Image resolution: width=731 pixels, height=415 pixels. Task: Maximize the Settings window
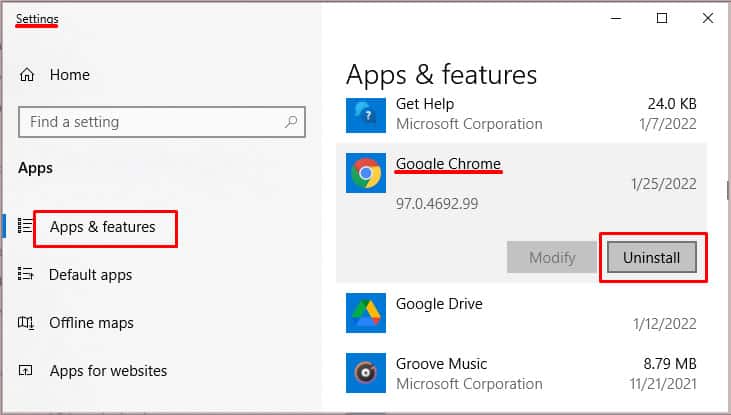click(x=662, y=18)
